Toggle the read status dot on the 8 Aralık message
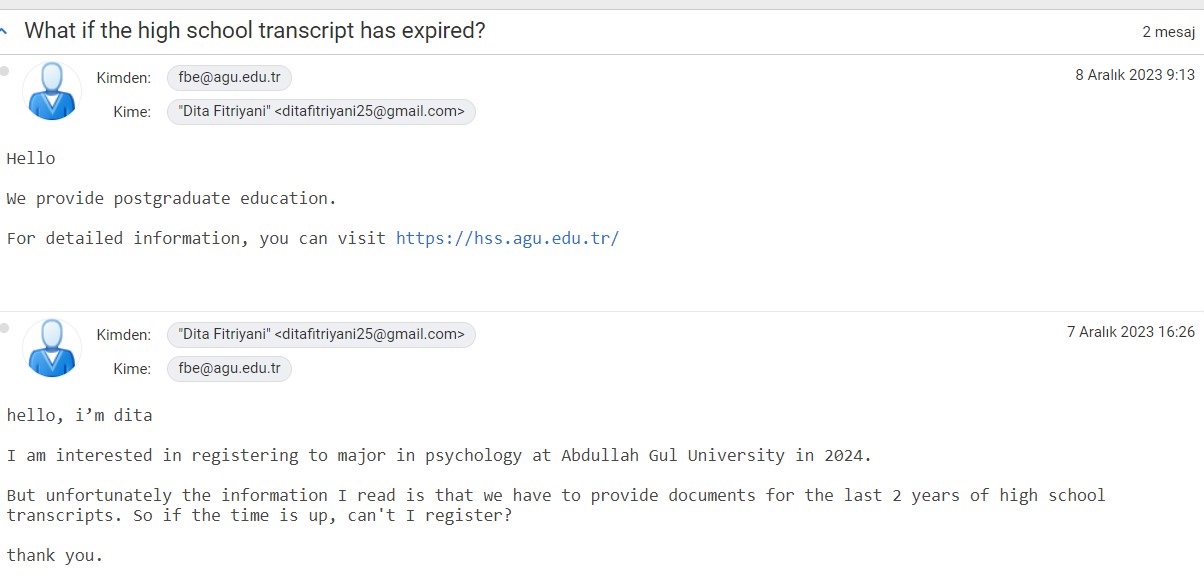This screenshot has width=1204, height=587. pyautogui.click(x=5, y=71)
